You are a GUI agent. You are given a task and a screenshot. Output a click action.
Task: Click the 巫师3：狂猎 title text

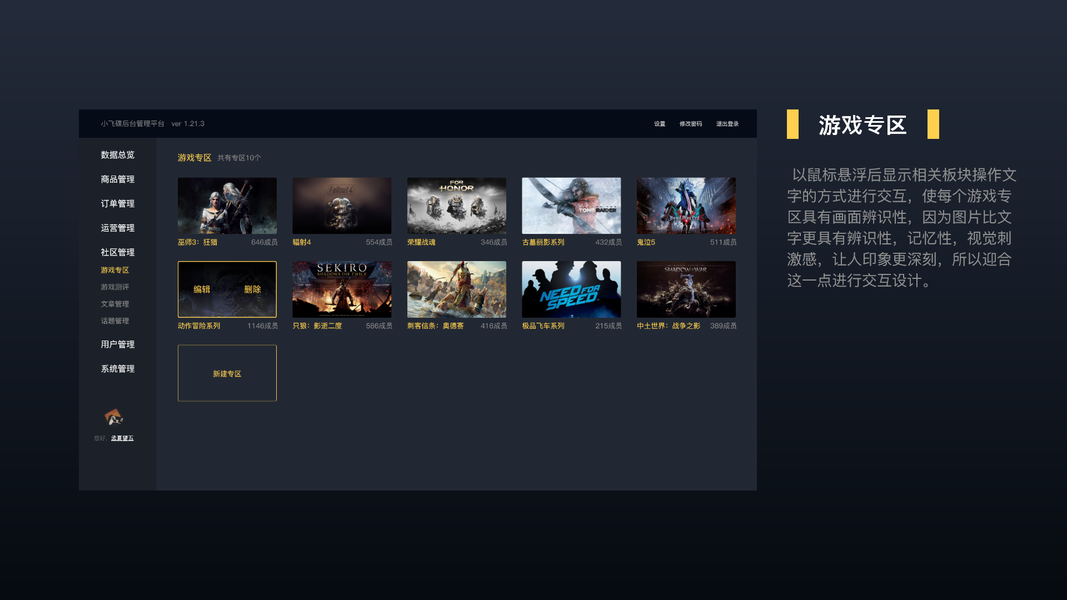[x=197, y=242]
